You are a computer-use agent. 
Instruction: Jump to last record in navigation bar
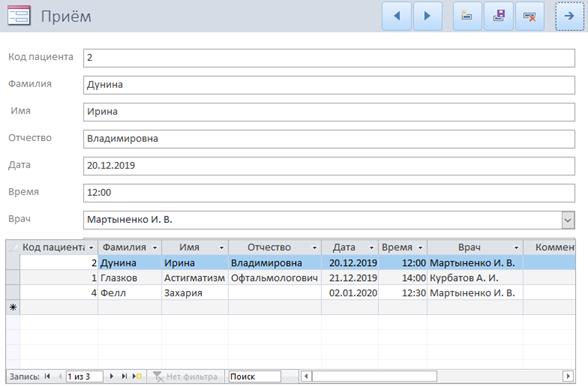pos(124,376)
